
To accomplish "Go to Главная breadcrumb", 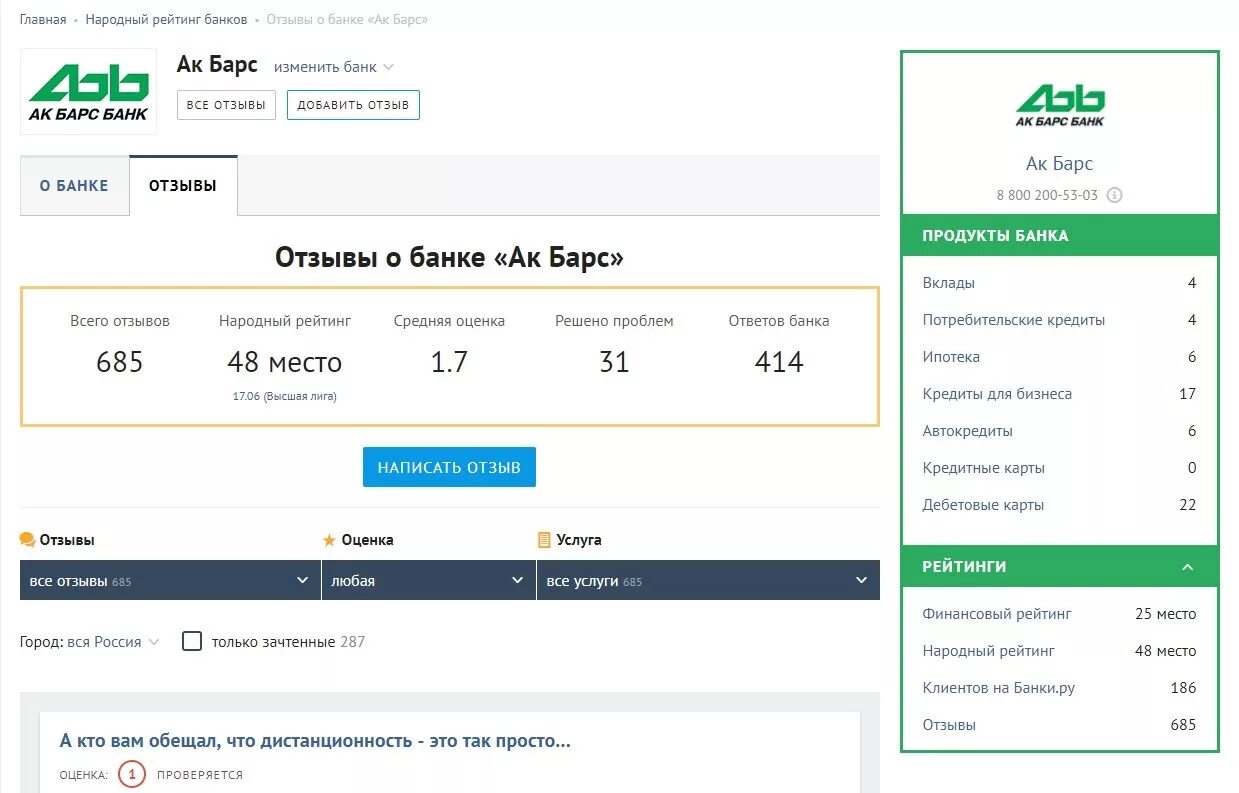I will [x=43, y=20].
